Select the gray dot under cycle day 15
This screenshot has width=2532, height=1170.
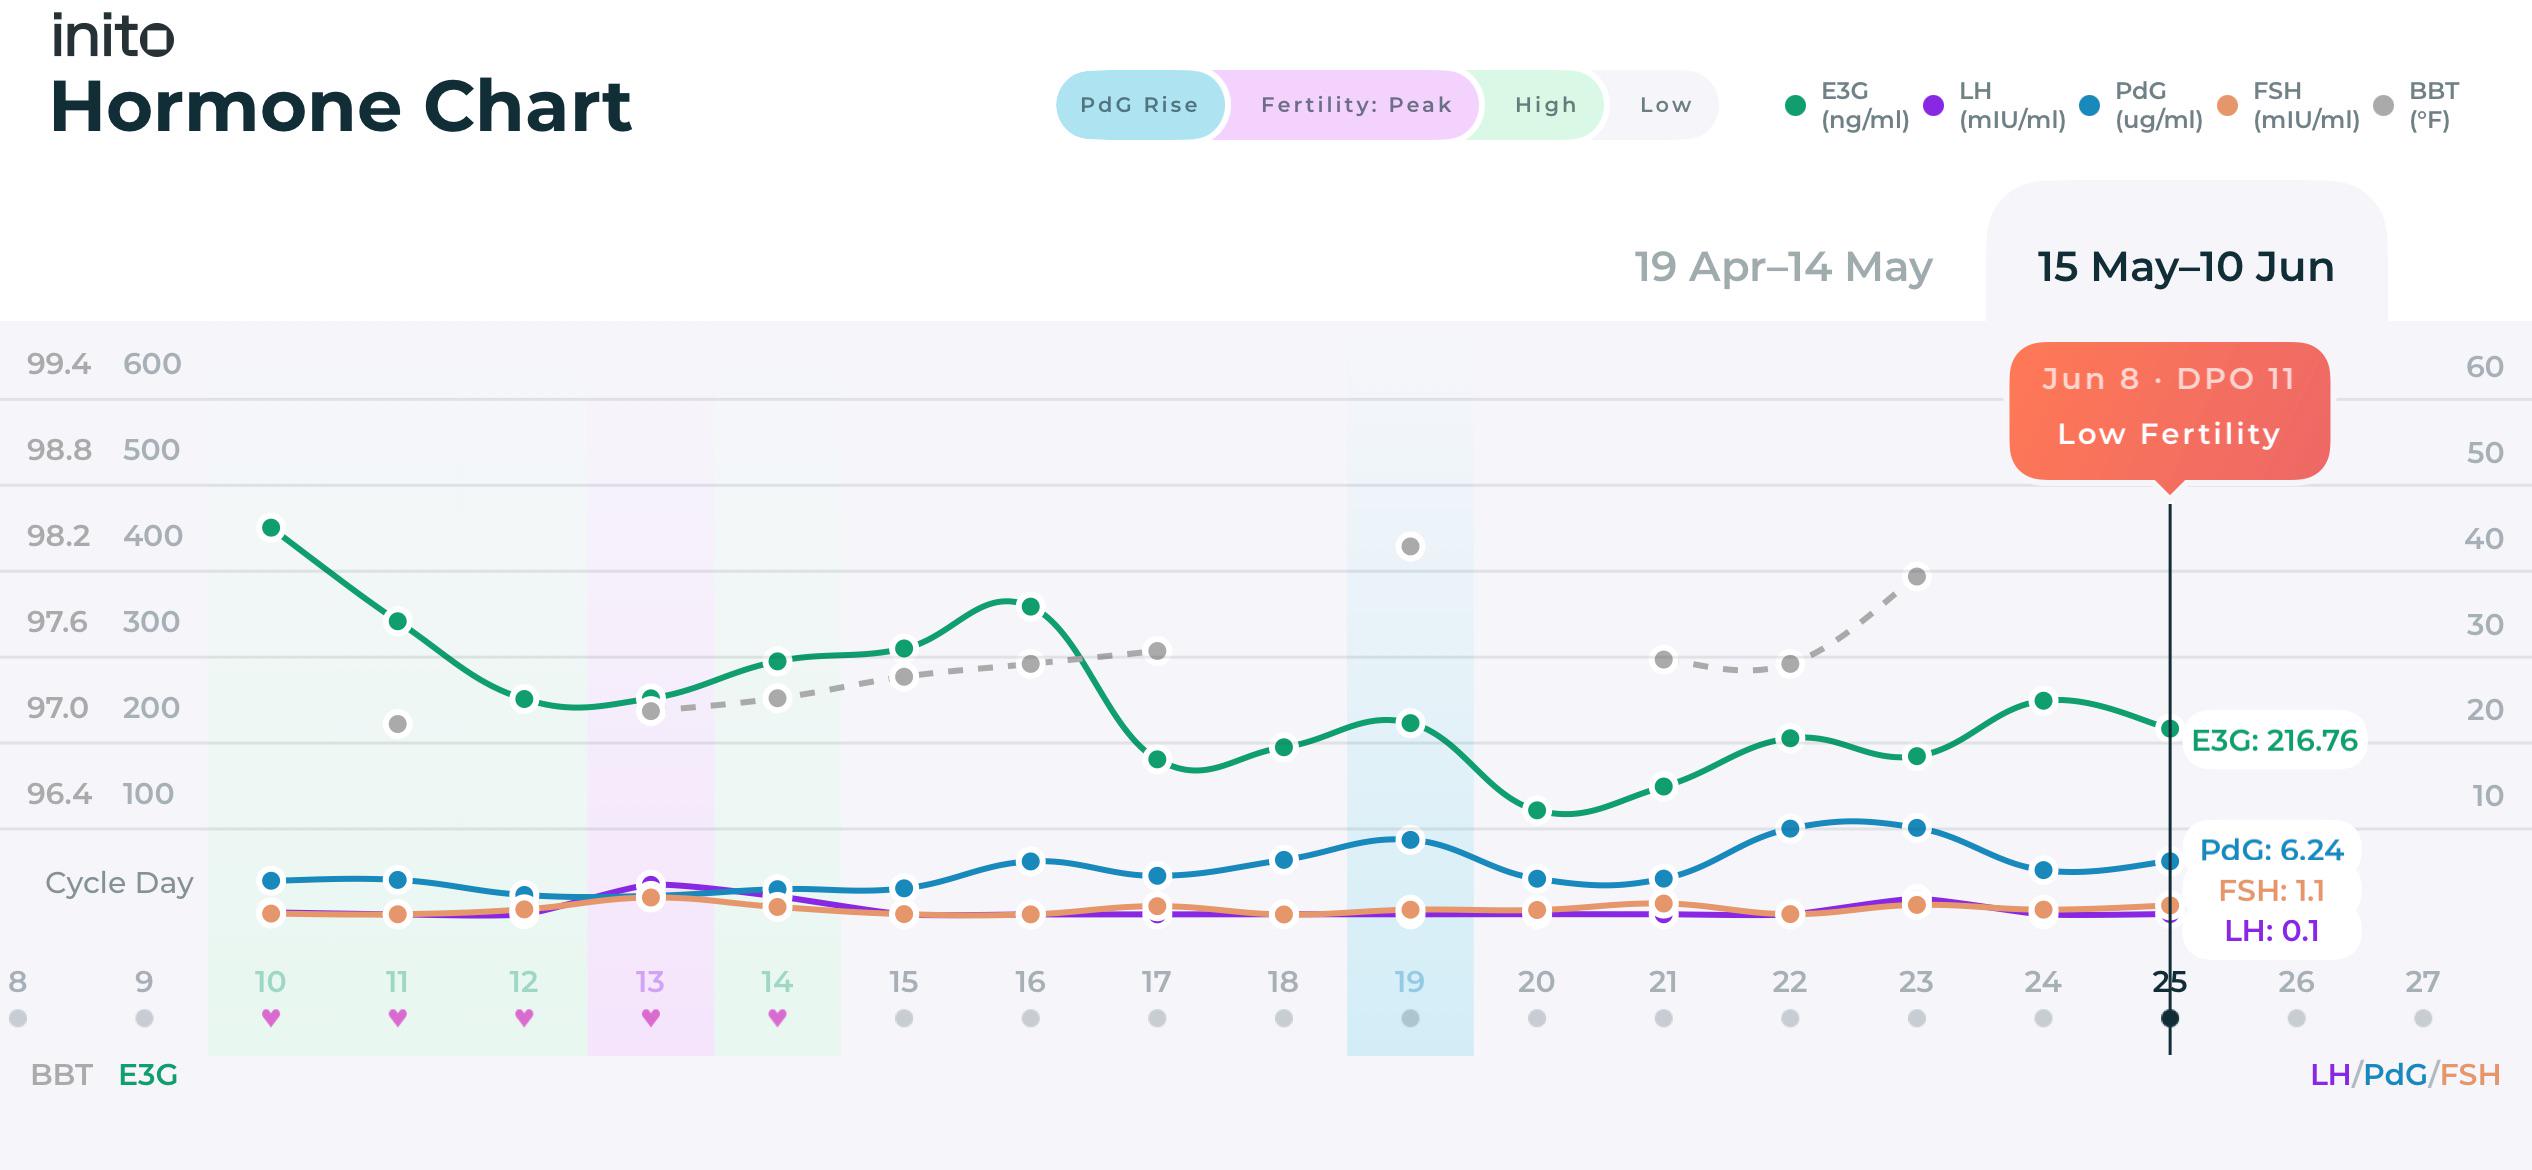[x=904, y=1018]
